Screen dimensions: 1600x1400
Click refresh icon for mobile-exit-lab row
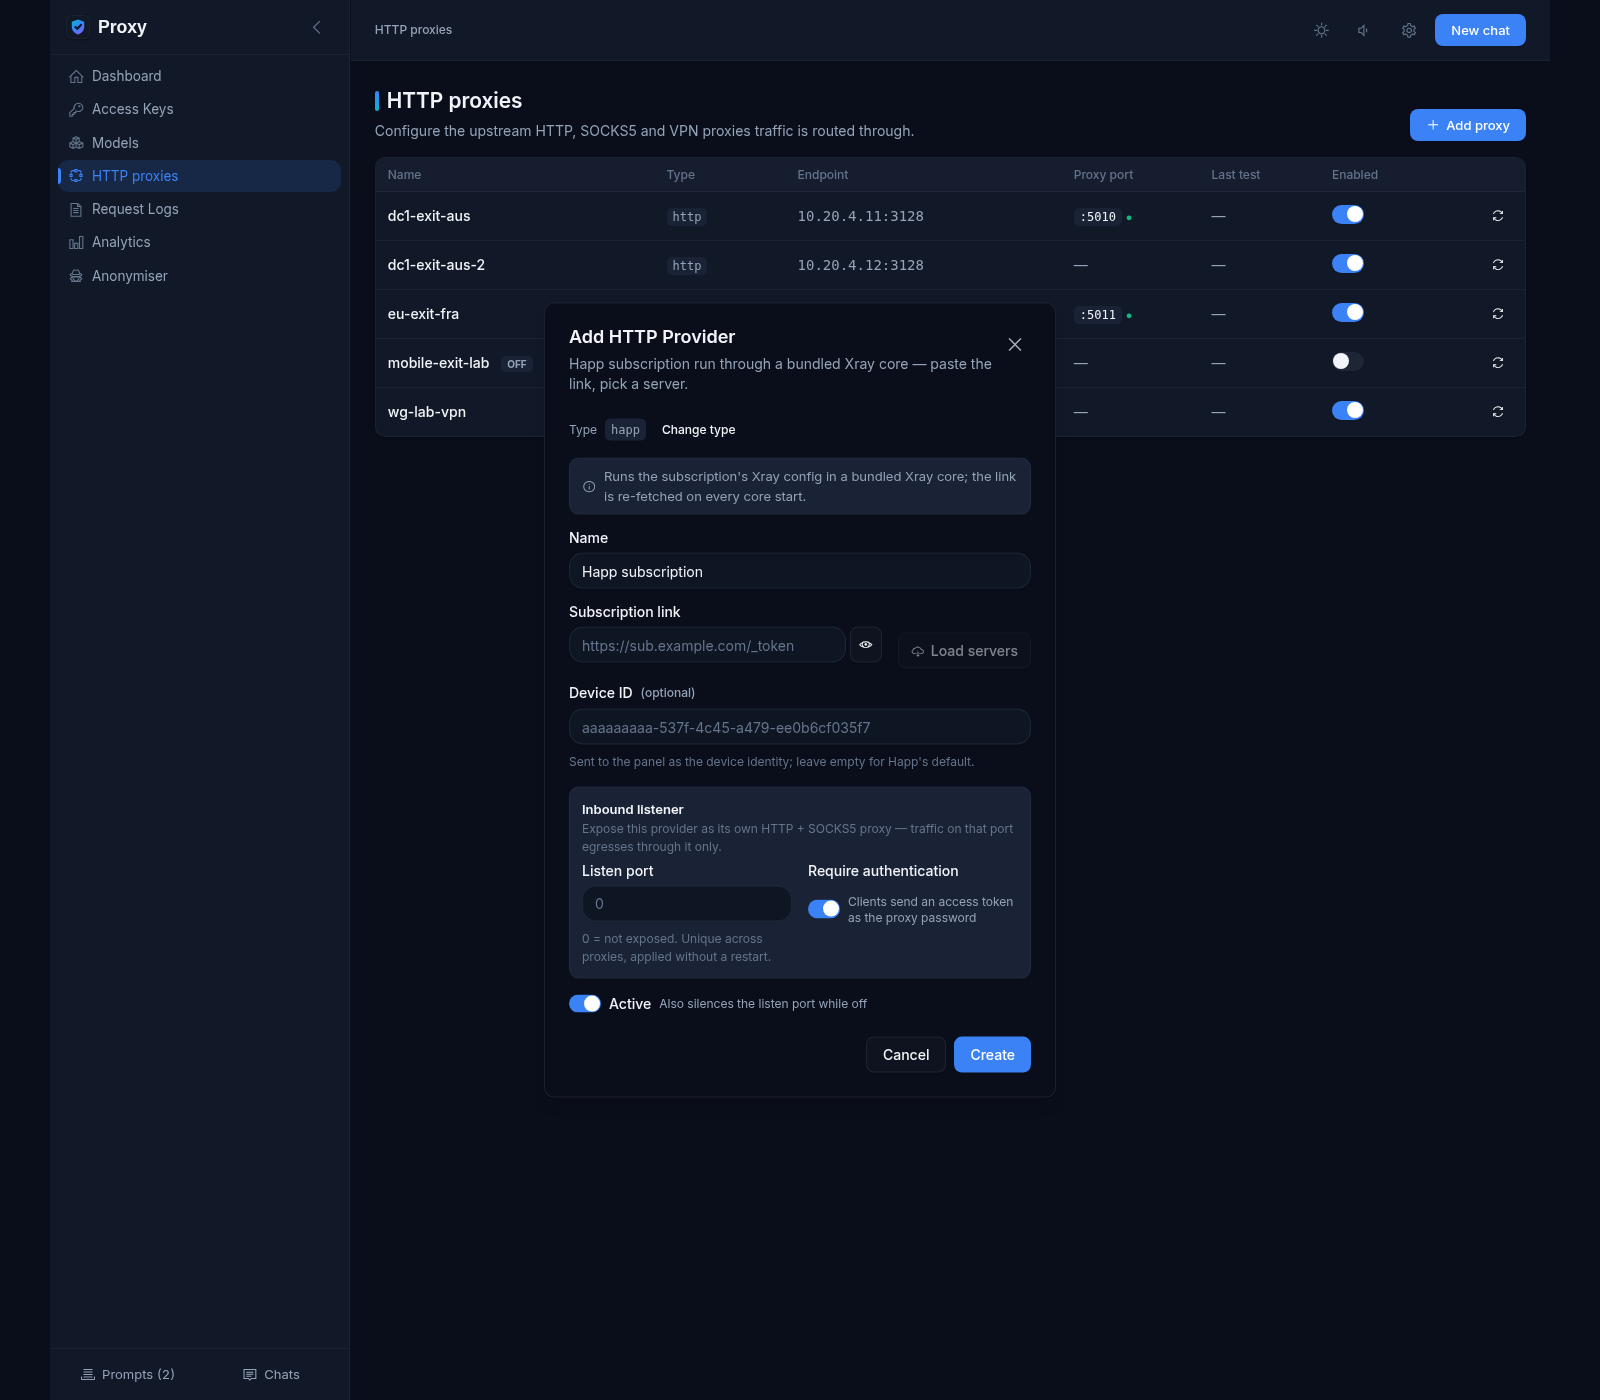point(1498,363)
